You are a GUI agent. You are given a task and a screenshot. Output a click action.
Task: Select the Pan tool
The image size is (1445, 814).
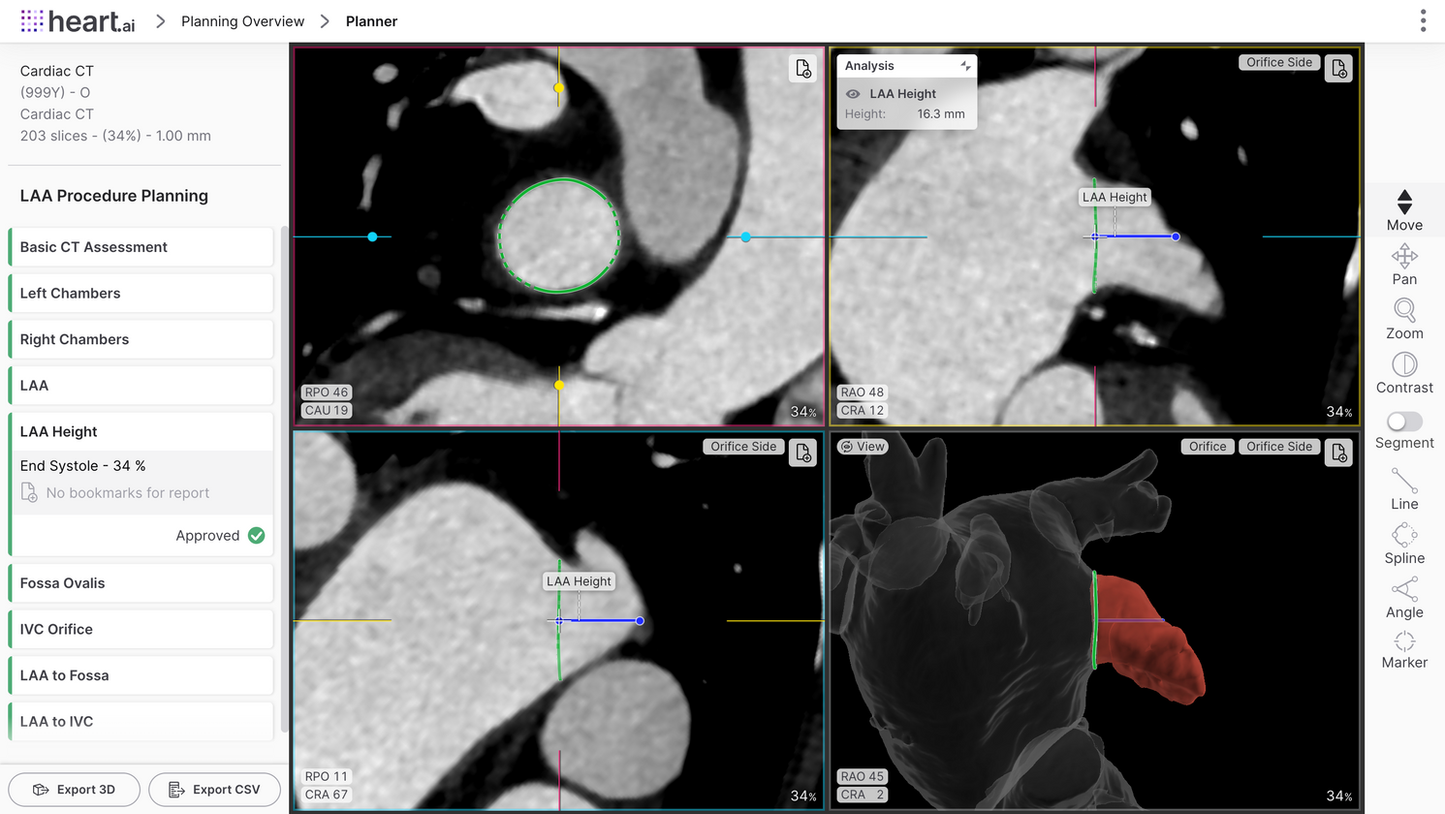click(x=1404, y=265)
